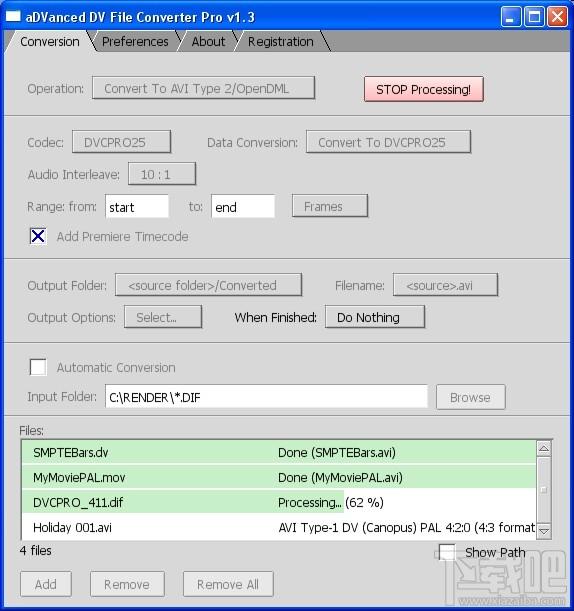The width and height of the screenshot is (574, 611).
Task: Click the 4 files count label
Action: click(x=35, y=550)
